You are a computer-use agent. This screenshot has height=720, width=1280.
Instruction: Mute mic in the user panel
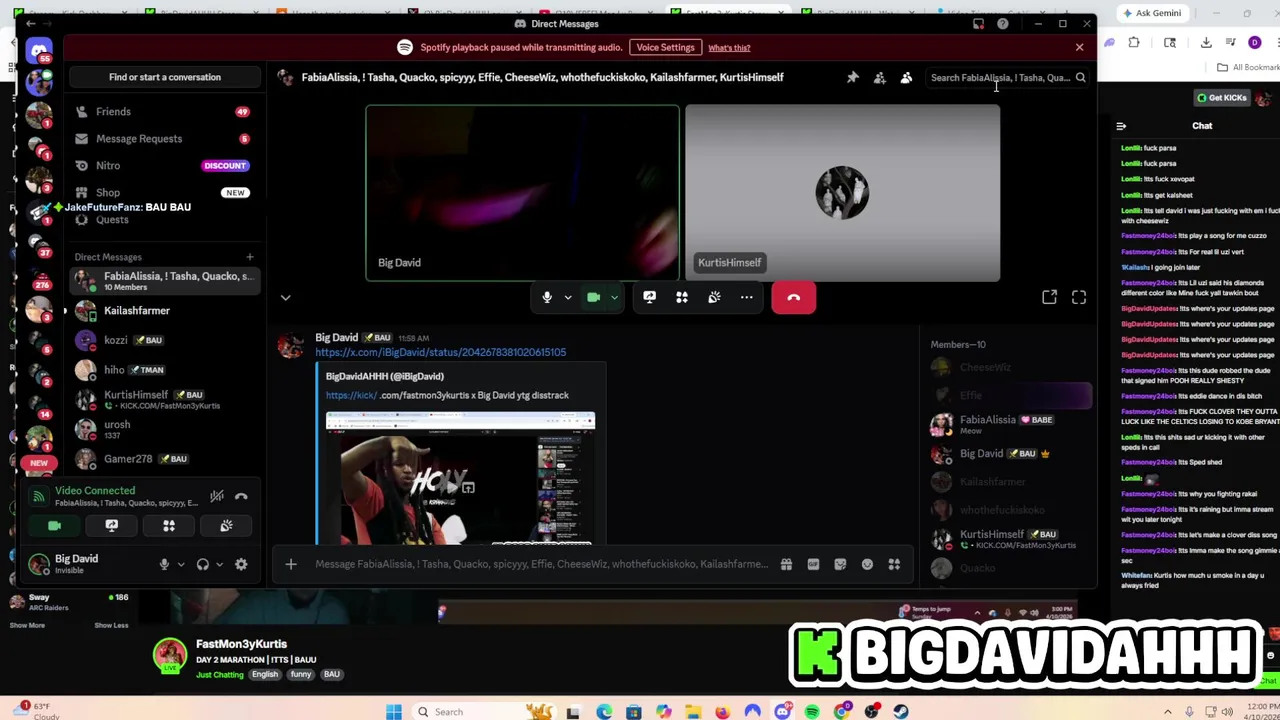[164, 564]
